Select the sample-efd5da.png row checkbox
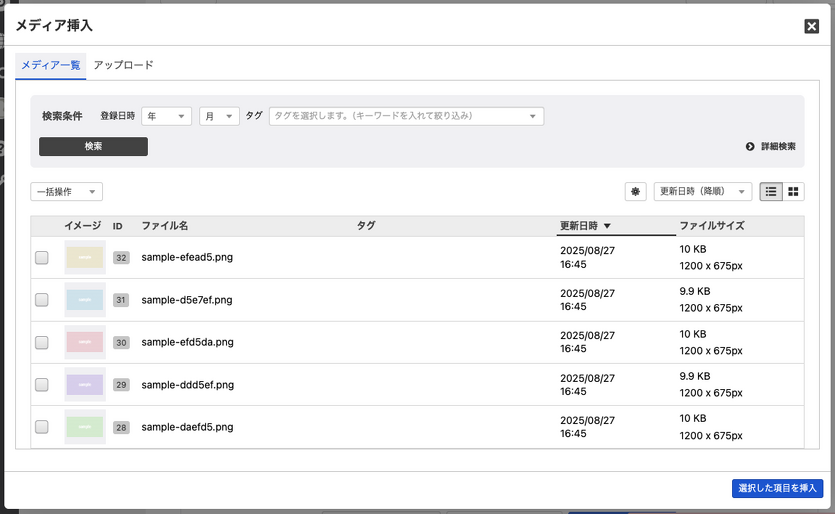835x514 pixels. coord(42,342)
